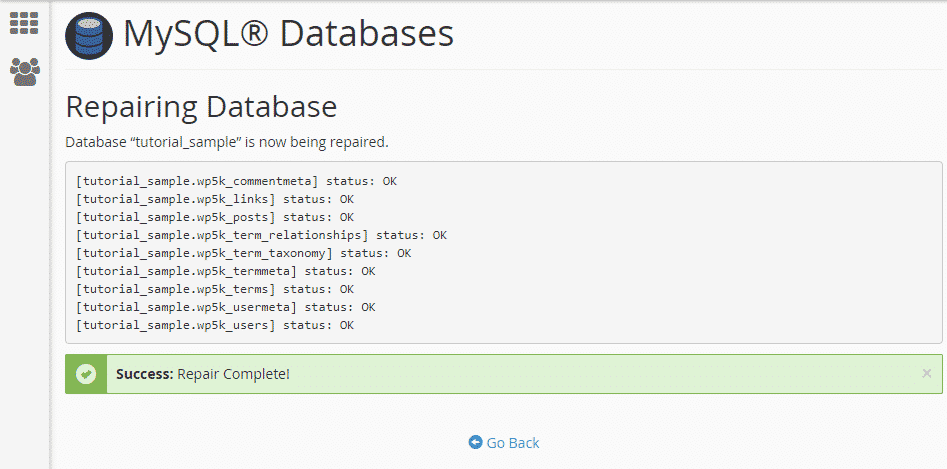
Task: Click the Repairing Database heading
Action: 200,106
